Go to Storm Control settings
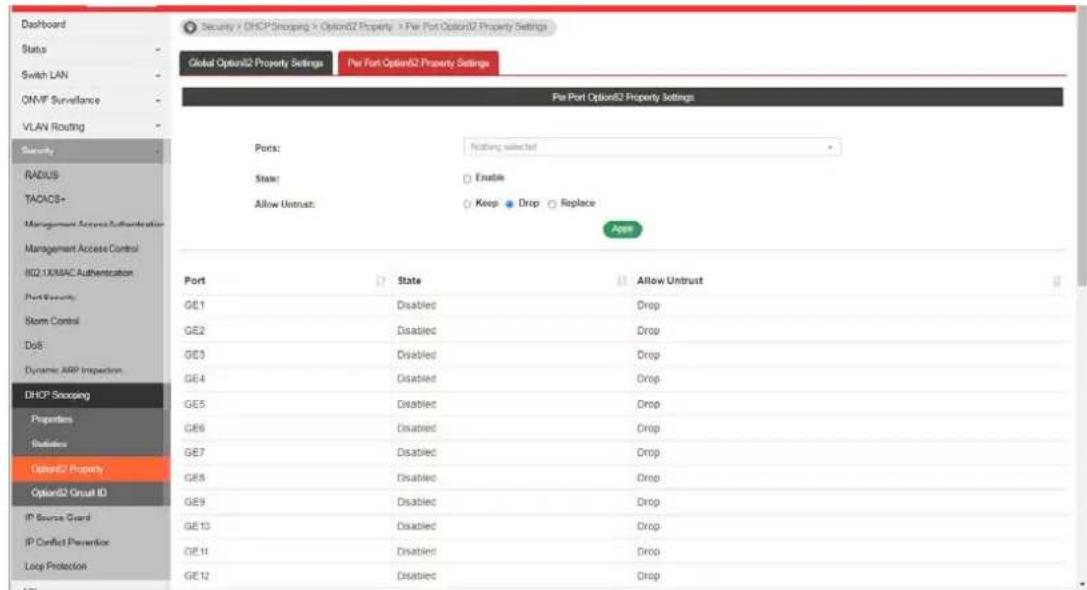Image resolution: width=1087 pixels, height=590 pixels. [x=52, y=322]
